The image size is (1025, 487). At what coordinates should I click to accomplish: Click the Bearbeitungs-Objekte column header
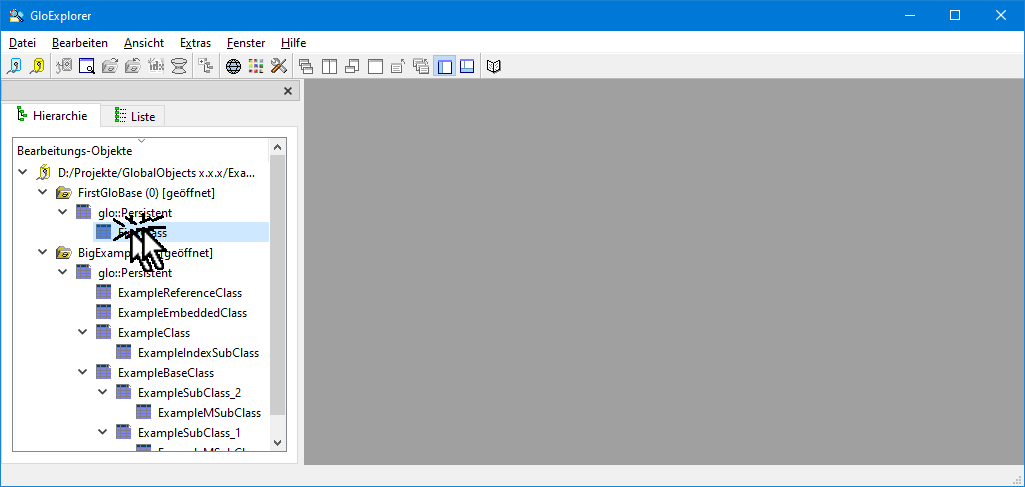point(141,151)
